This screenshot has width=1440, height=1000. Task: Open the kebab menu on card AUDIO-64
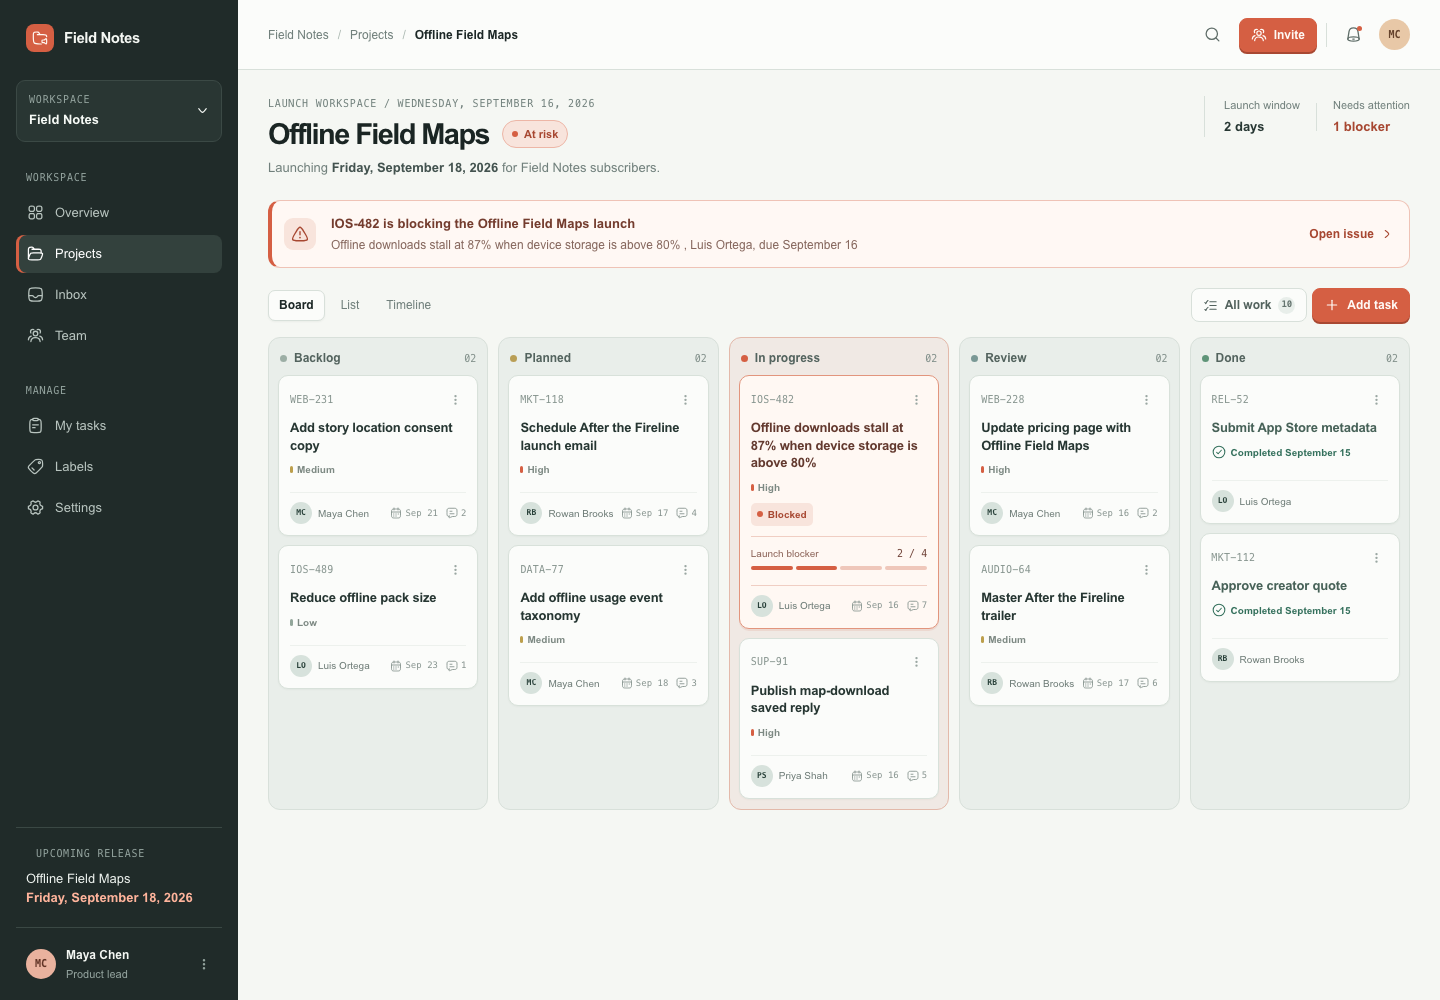(x=1146, y=570)
